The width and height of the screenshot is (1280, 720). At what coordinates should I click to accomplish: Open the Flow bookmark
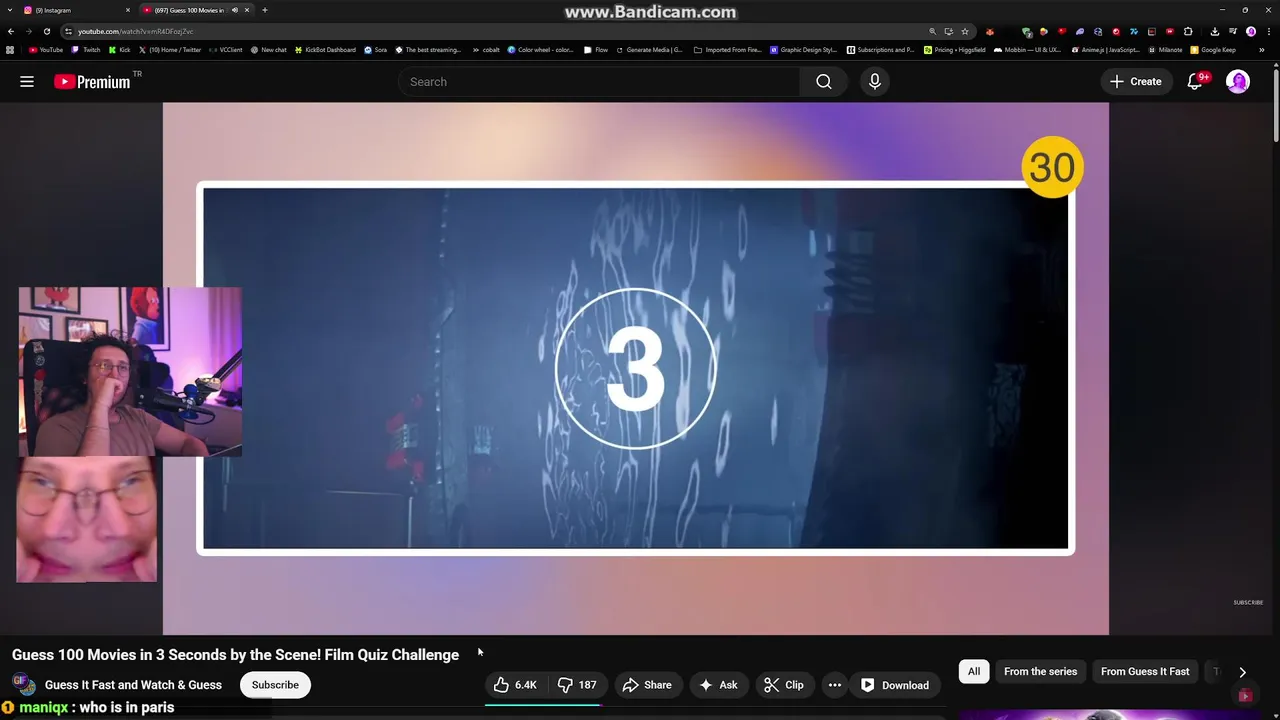(x=596, y=49)
